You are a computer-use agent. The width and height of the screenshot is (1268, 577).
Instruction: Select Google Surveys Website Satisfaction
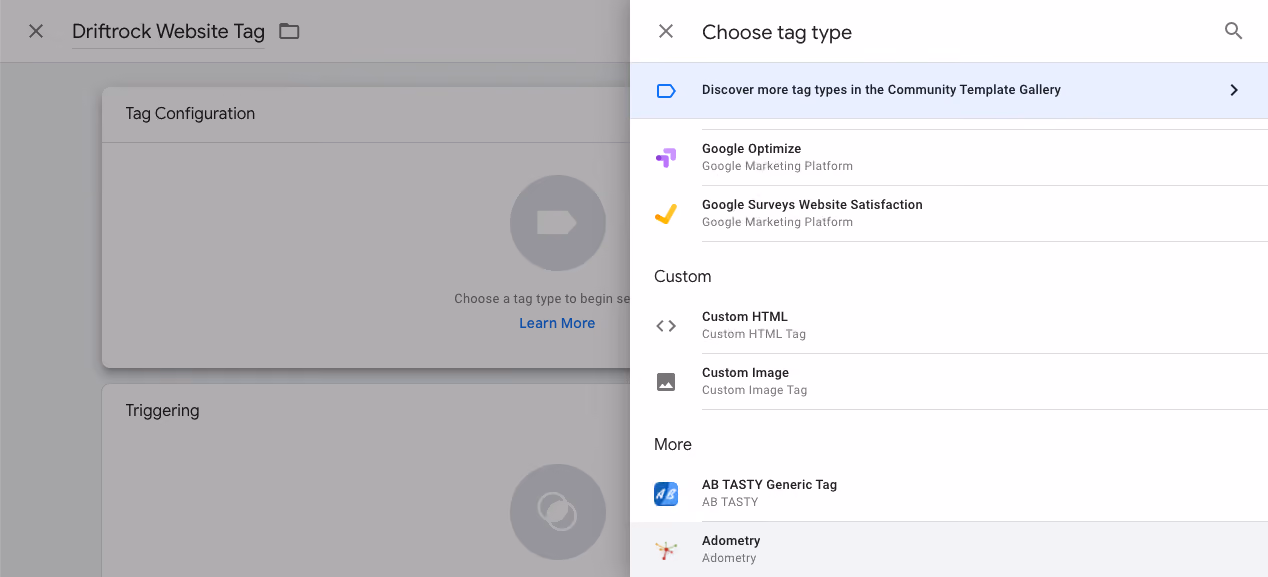tap(949, 213)
